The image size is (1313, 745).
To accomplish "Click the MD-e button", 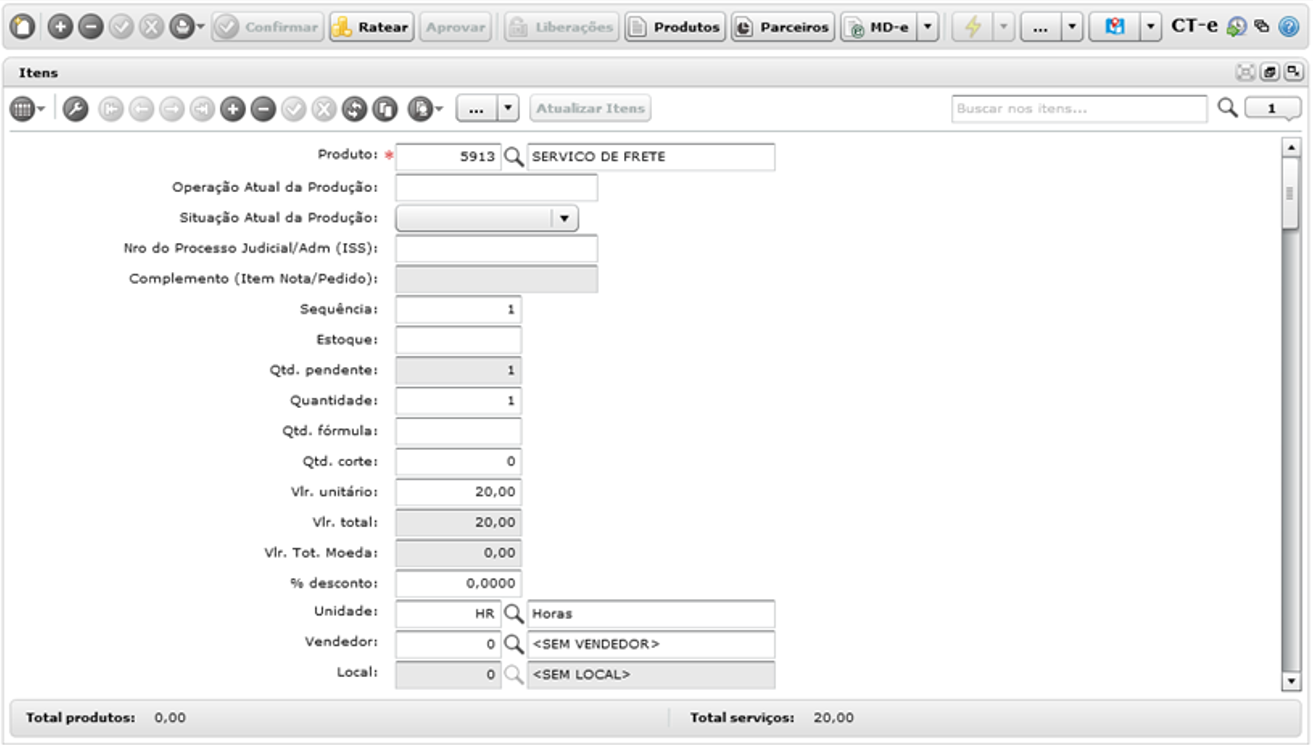I will tap(878, 27).
